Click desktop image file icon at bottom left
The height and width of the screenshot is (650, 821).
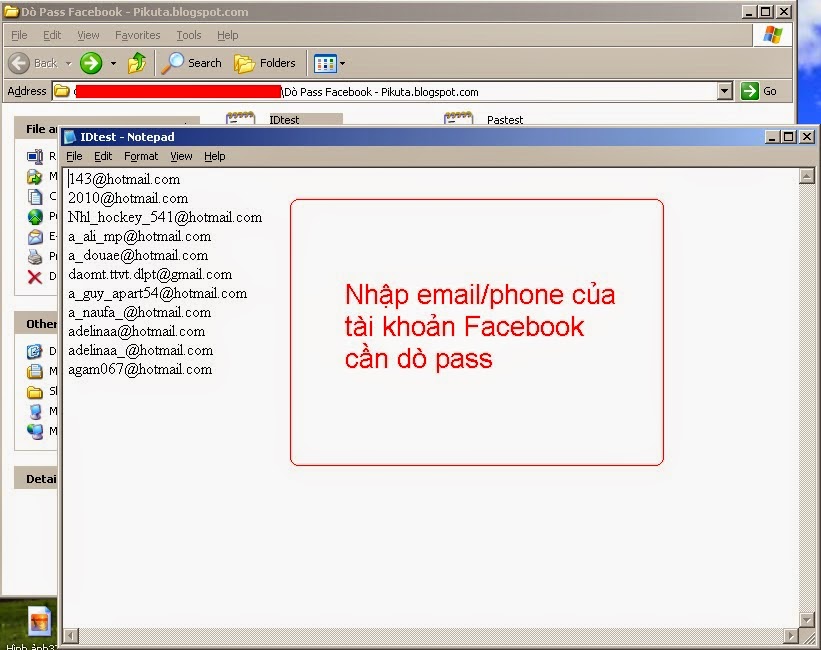40,622
